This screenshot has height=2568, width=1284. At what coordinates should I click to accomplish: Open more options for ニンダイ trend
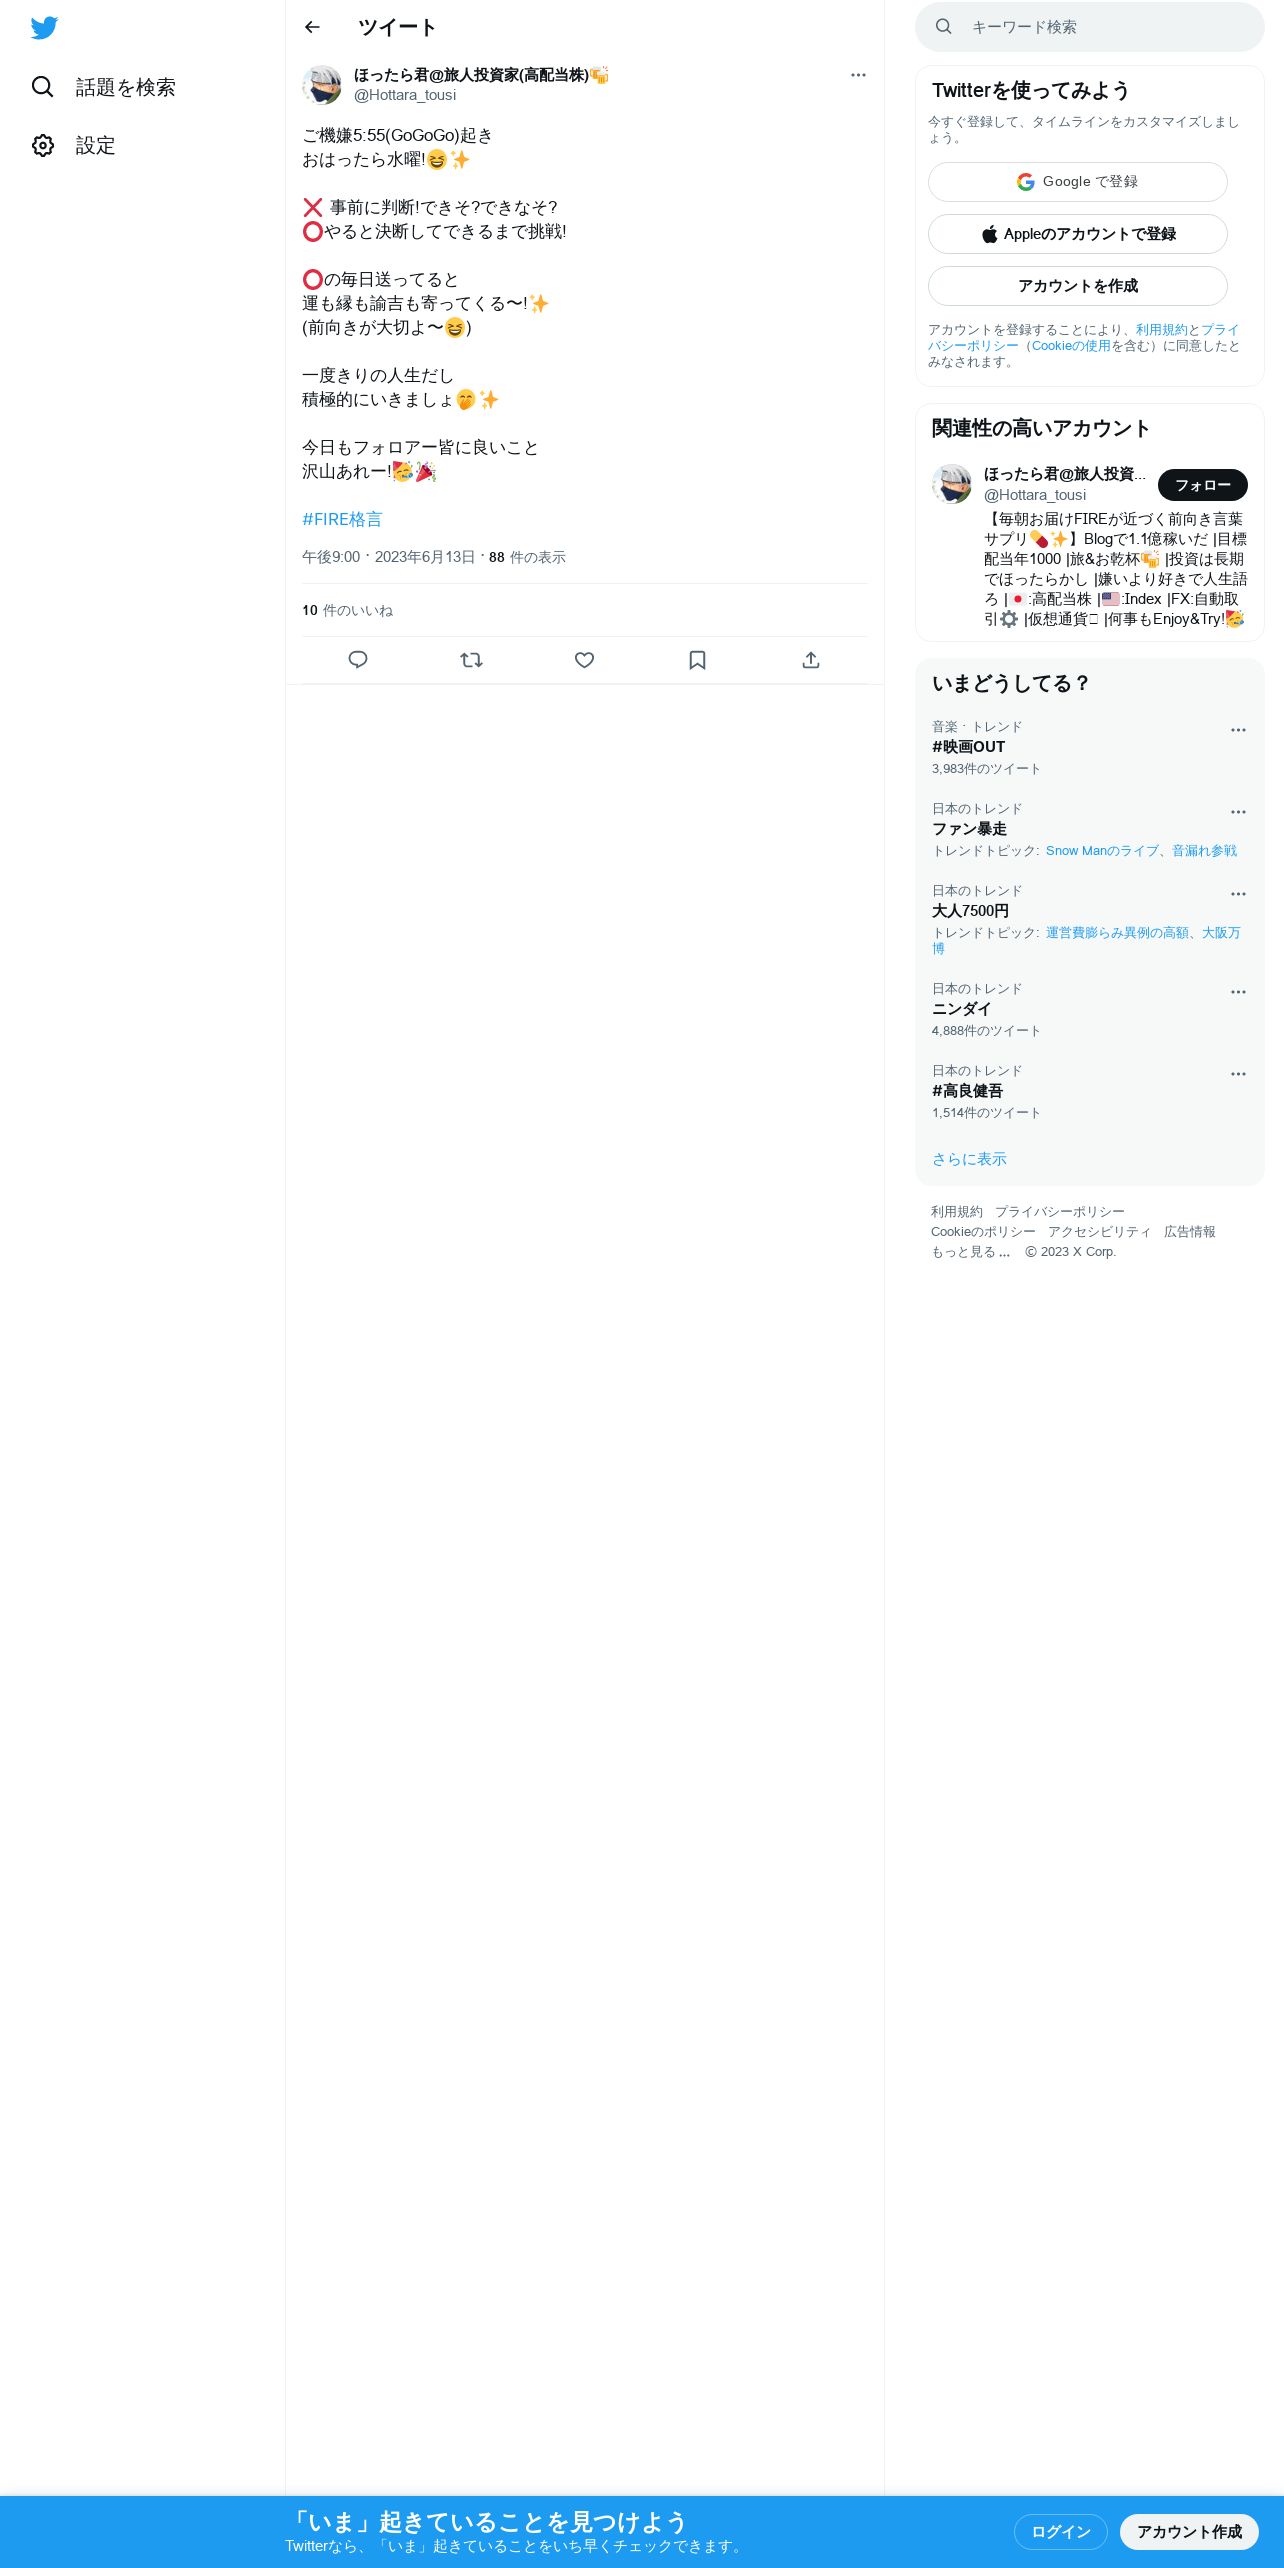[x=1238, y=992]
